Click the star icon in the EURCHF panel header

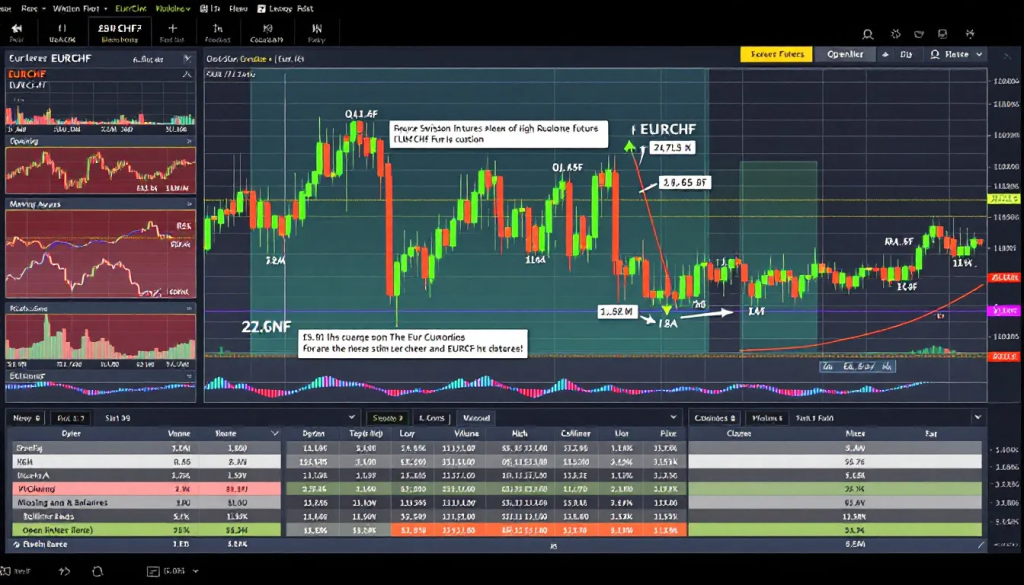[187, 58]
